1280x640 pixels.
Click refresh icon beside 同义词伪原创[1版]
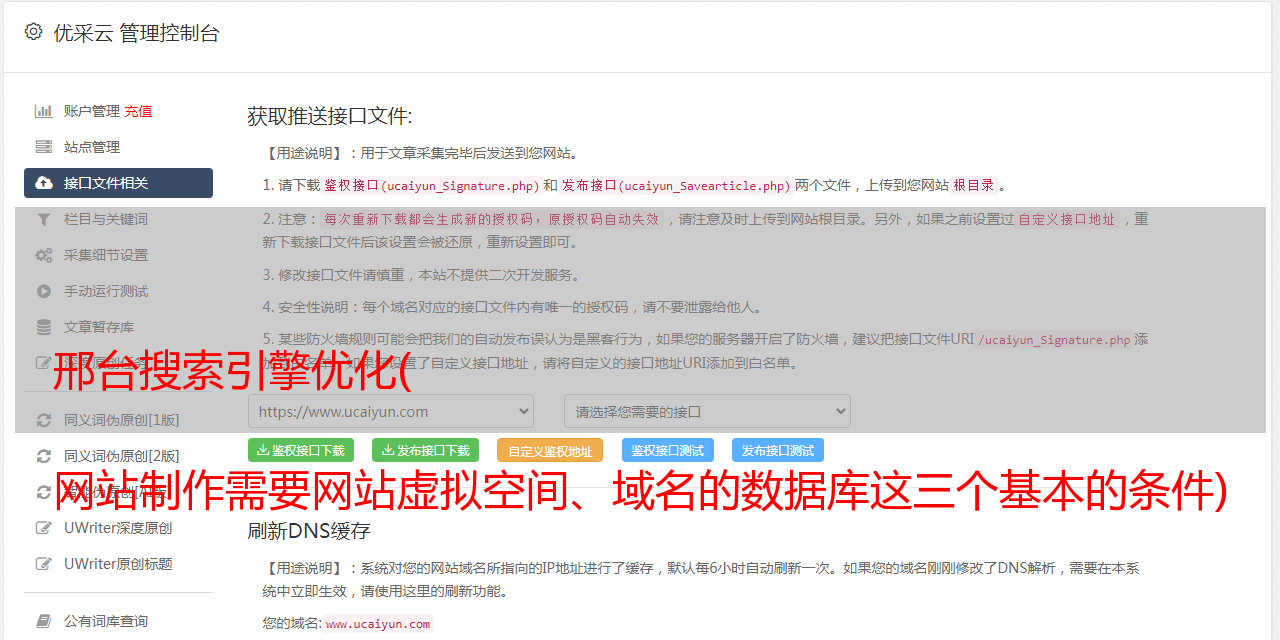pyautogui.click(x=44, y=420)
